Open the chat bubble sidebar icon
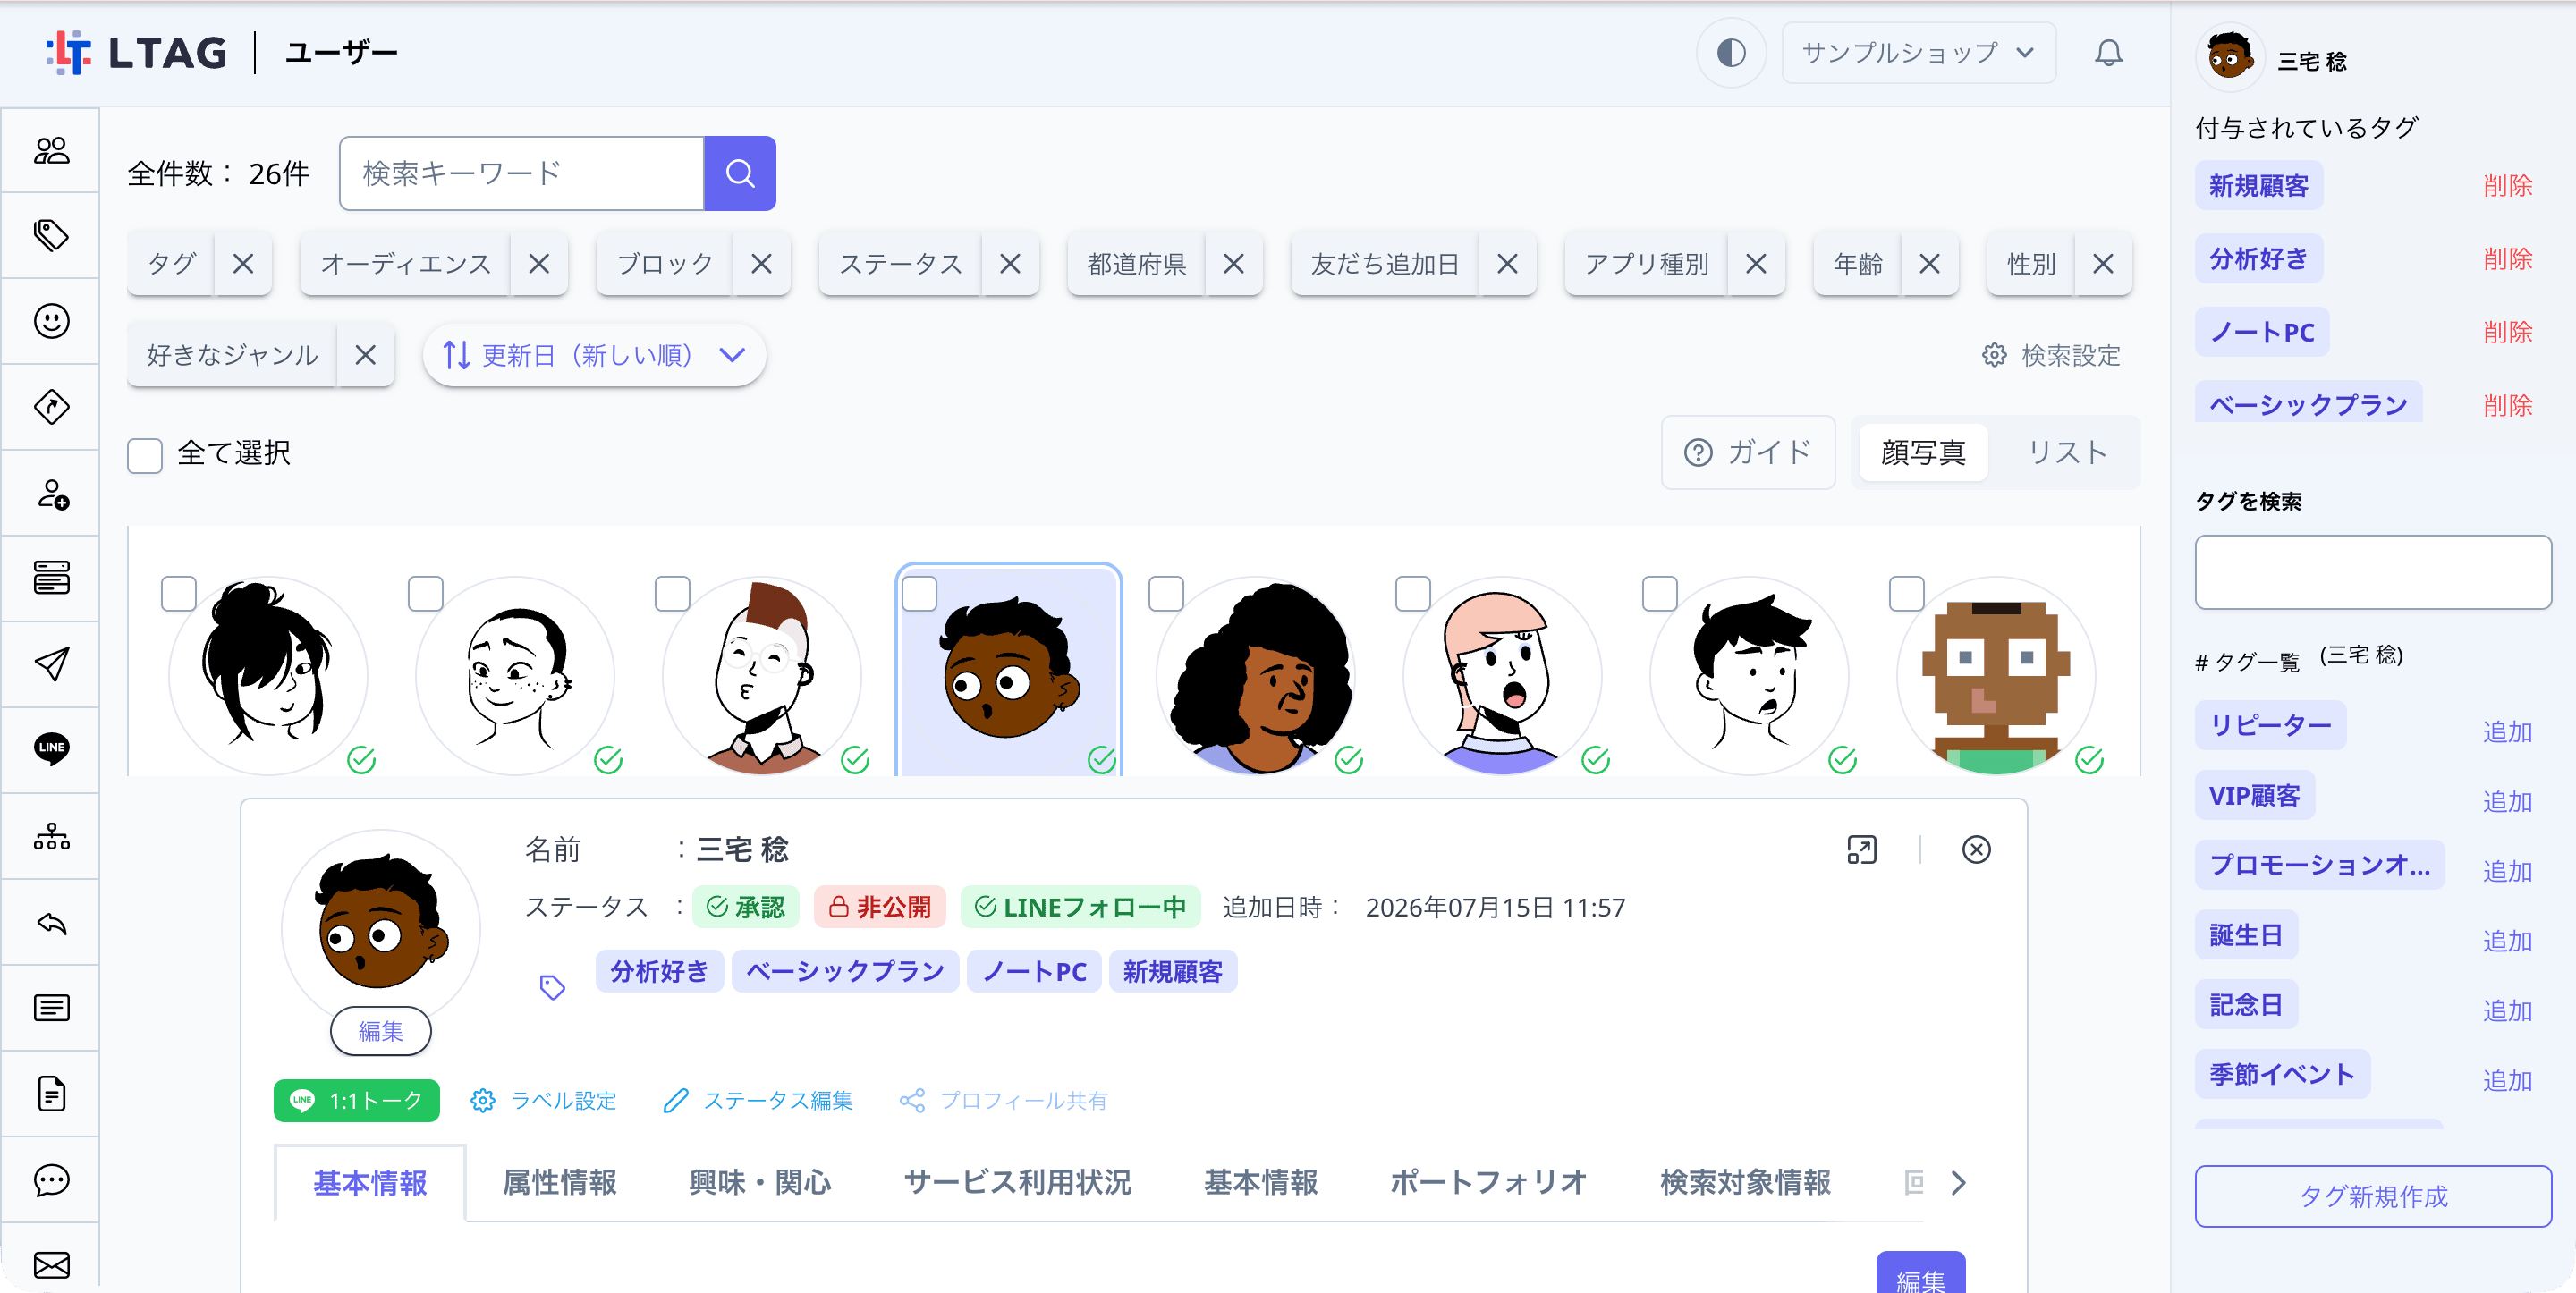The width and height of the screenshot is (2576, 1293). tap(51, 1180)
